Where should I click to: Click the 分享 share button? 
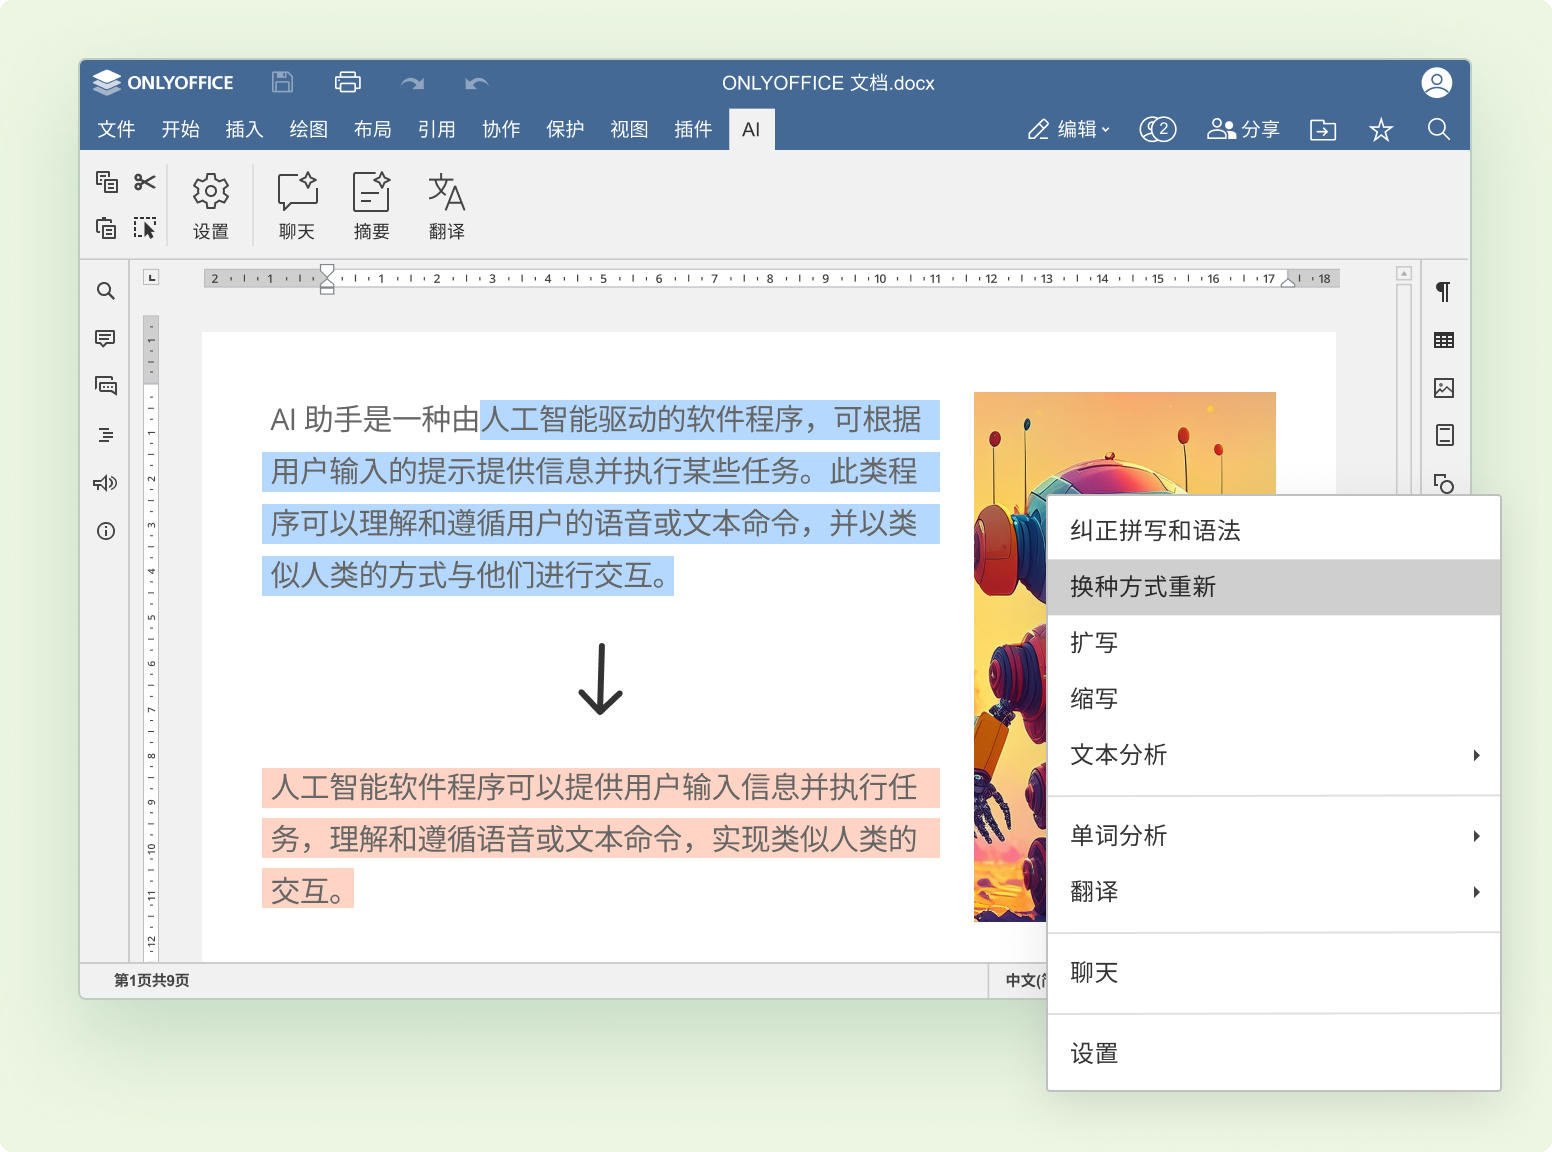click(x=1243, y=130)
